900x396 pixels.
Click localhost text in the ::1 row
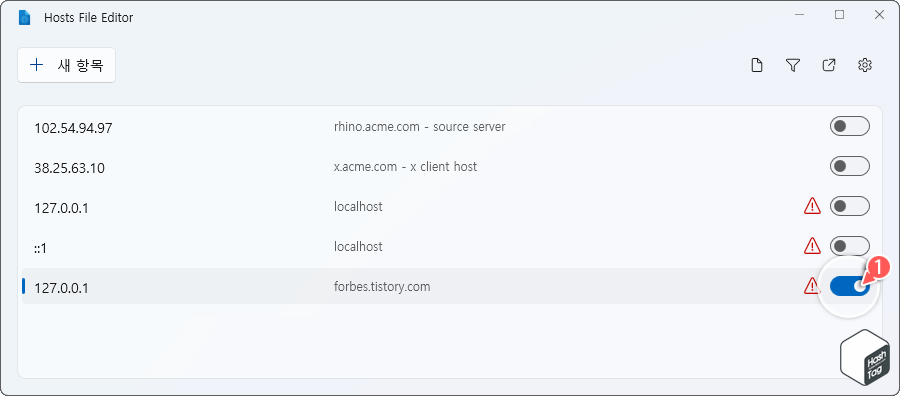[358, 246]
